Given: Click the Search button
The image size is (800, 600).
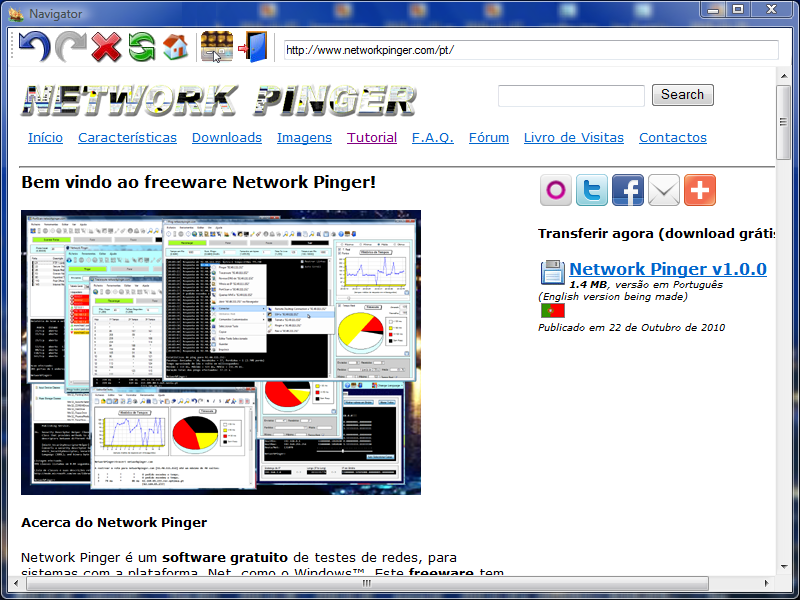Looking at the screenshot, I should (683, 95).
